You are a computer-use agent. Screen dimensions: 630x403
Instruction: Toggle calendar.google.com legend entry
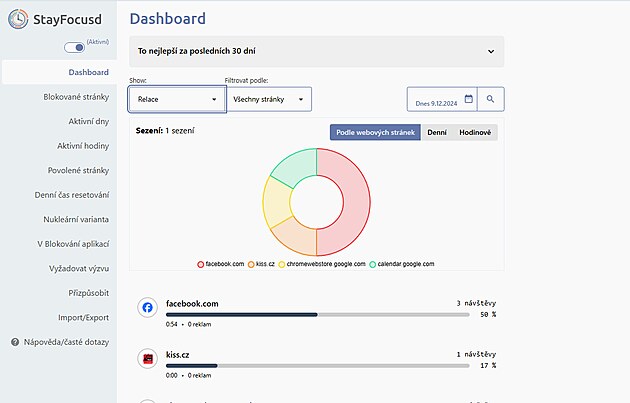(402, 264)
